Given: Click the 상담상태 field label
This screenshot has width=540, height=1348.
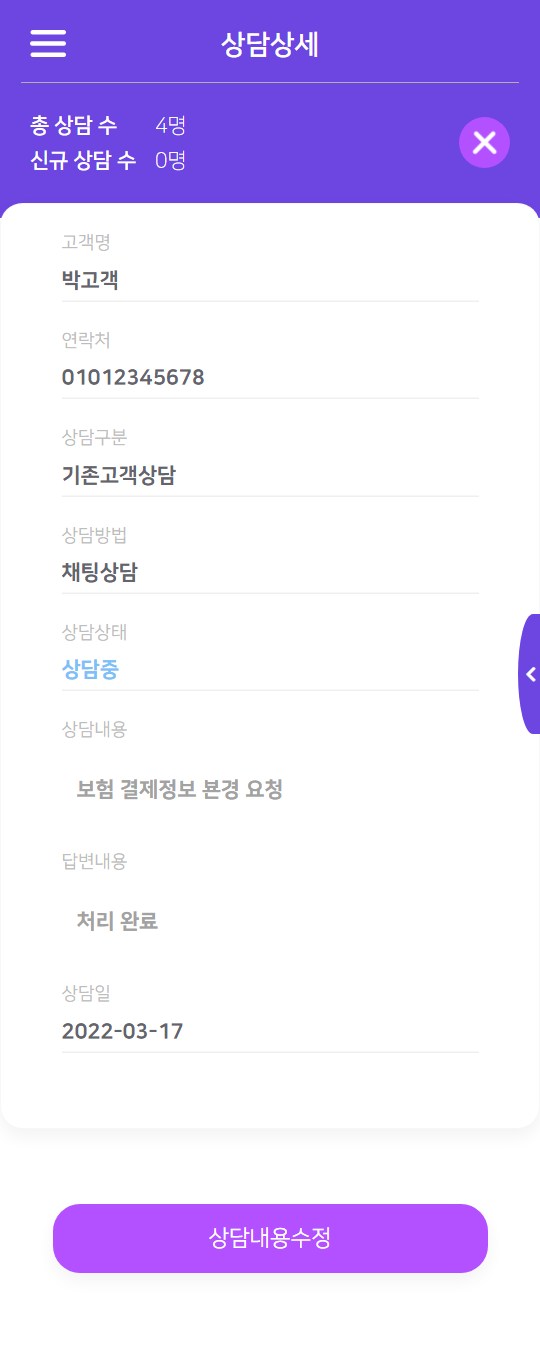Looking at the screenshot, I should point(94,632).
